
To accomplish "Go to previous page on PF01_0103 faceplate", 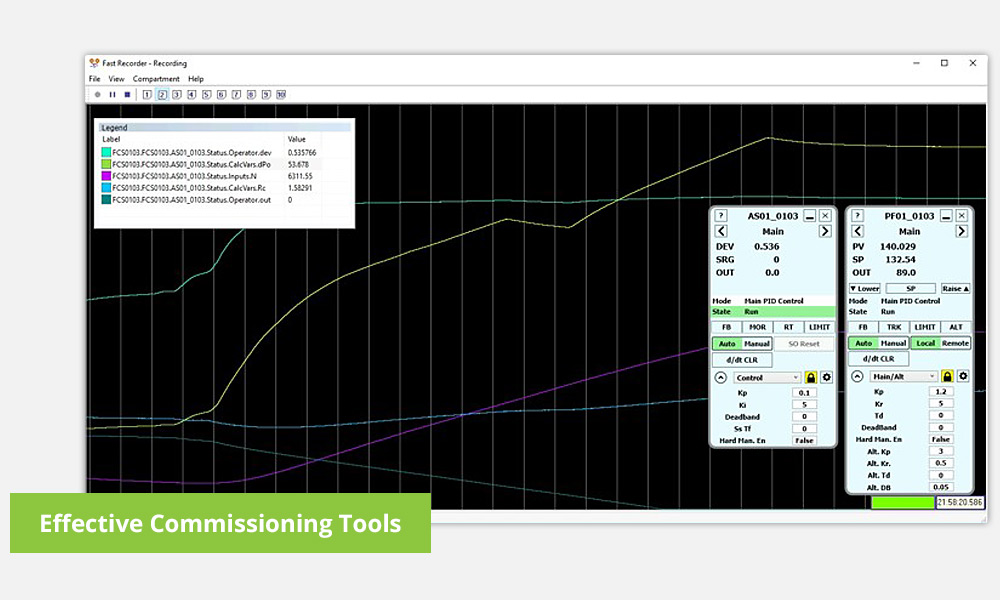I will pyautogui.click(x=858, y=231).
